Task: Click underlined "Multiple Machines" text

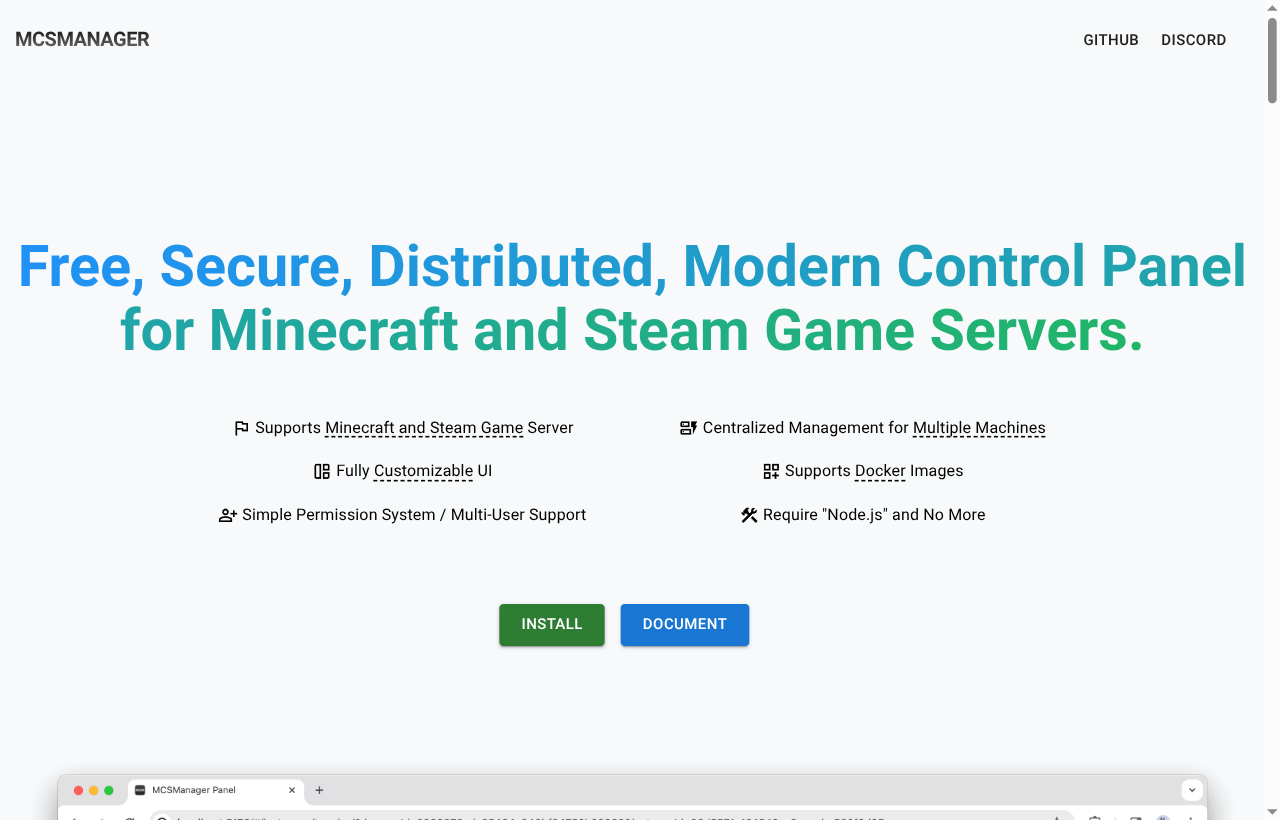Action: pos(979,428)
